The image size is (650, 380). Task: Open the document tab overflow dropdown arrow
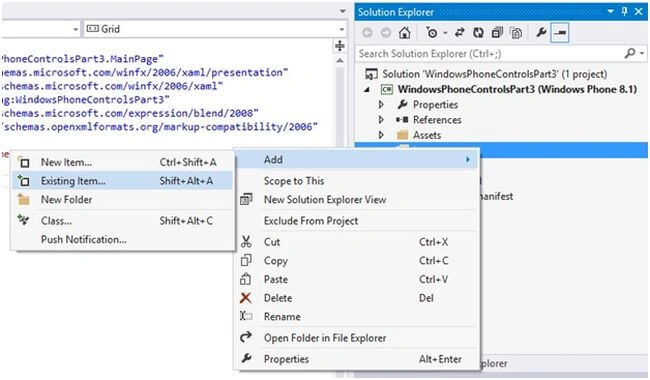(342, 11)
